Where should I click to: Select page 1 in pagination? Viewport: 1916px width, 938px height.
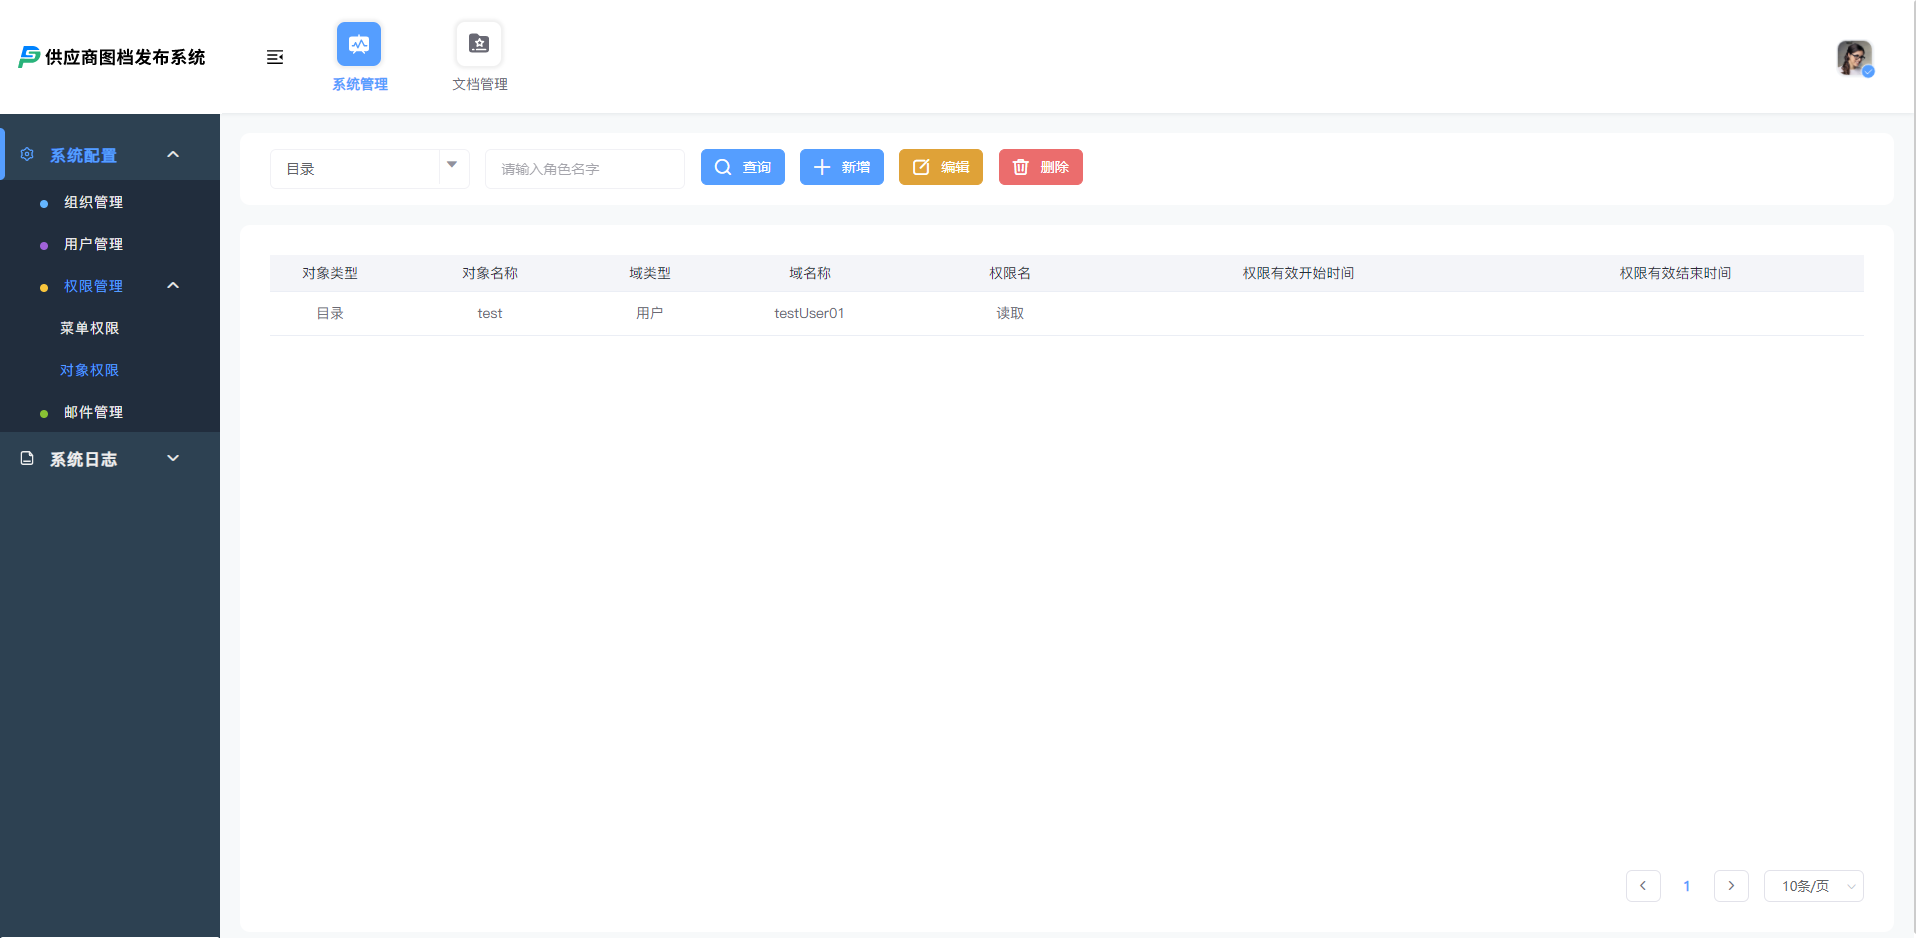[1687, 886]
